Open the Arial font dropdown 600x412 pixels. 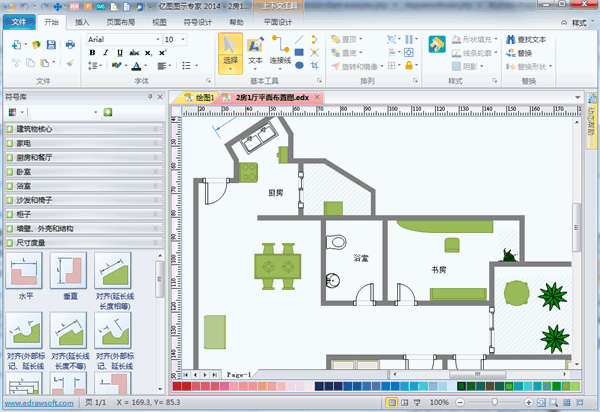tap(158, 39)
